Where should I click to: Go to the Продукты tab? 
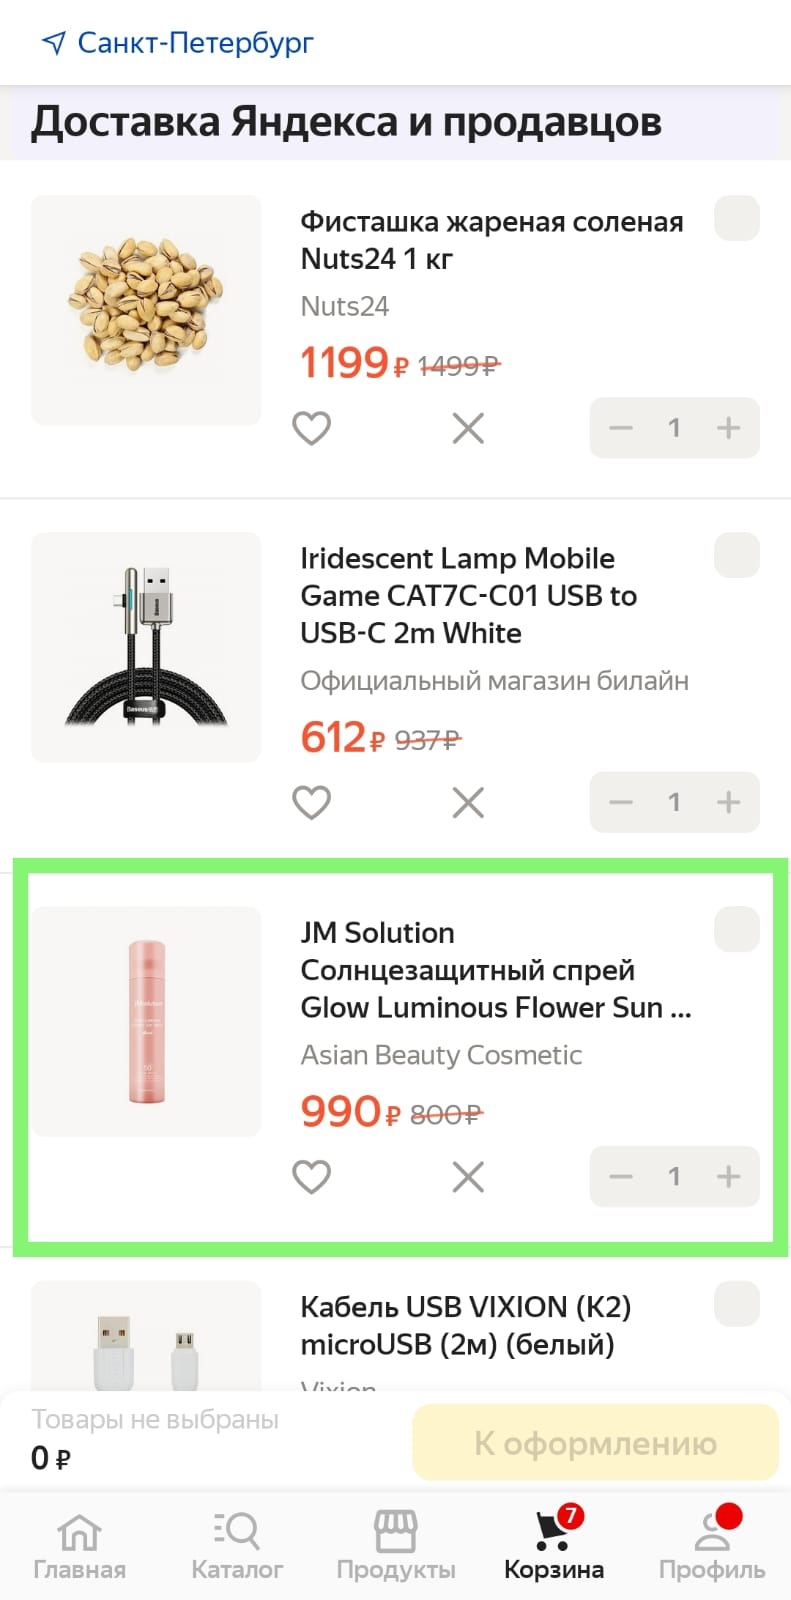pyautogui.click(x=395, y=1545)
